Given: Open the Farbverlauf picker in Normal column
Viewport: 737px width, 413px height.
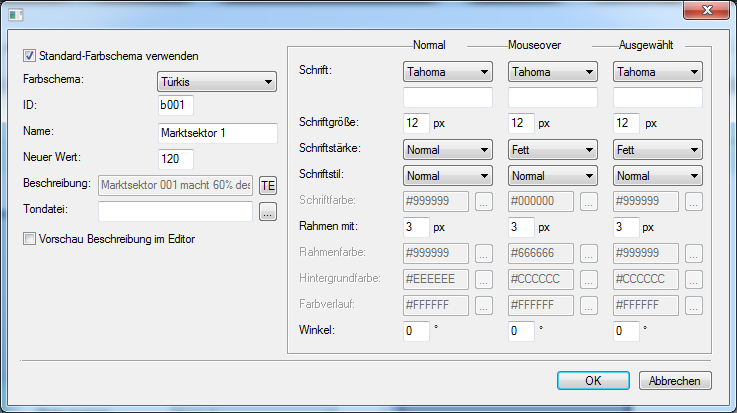Looking at the screenshot, I should 483,305.
